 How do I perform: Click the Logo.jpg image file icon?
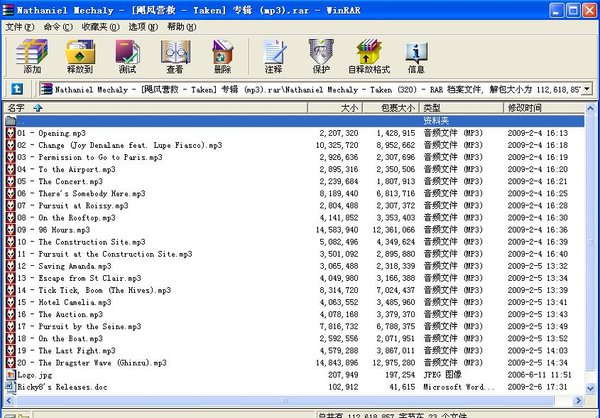(x=11, y=375)
